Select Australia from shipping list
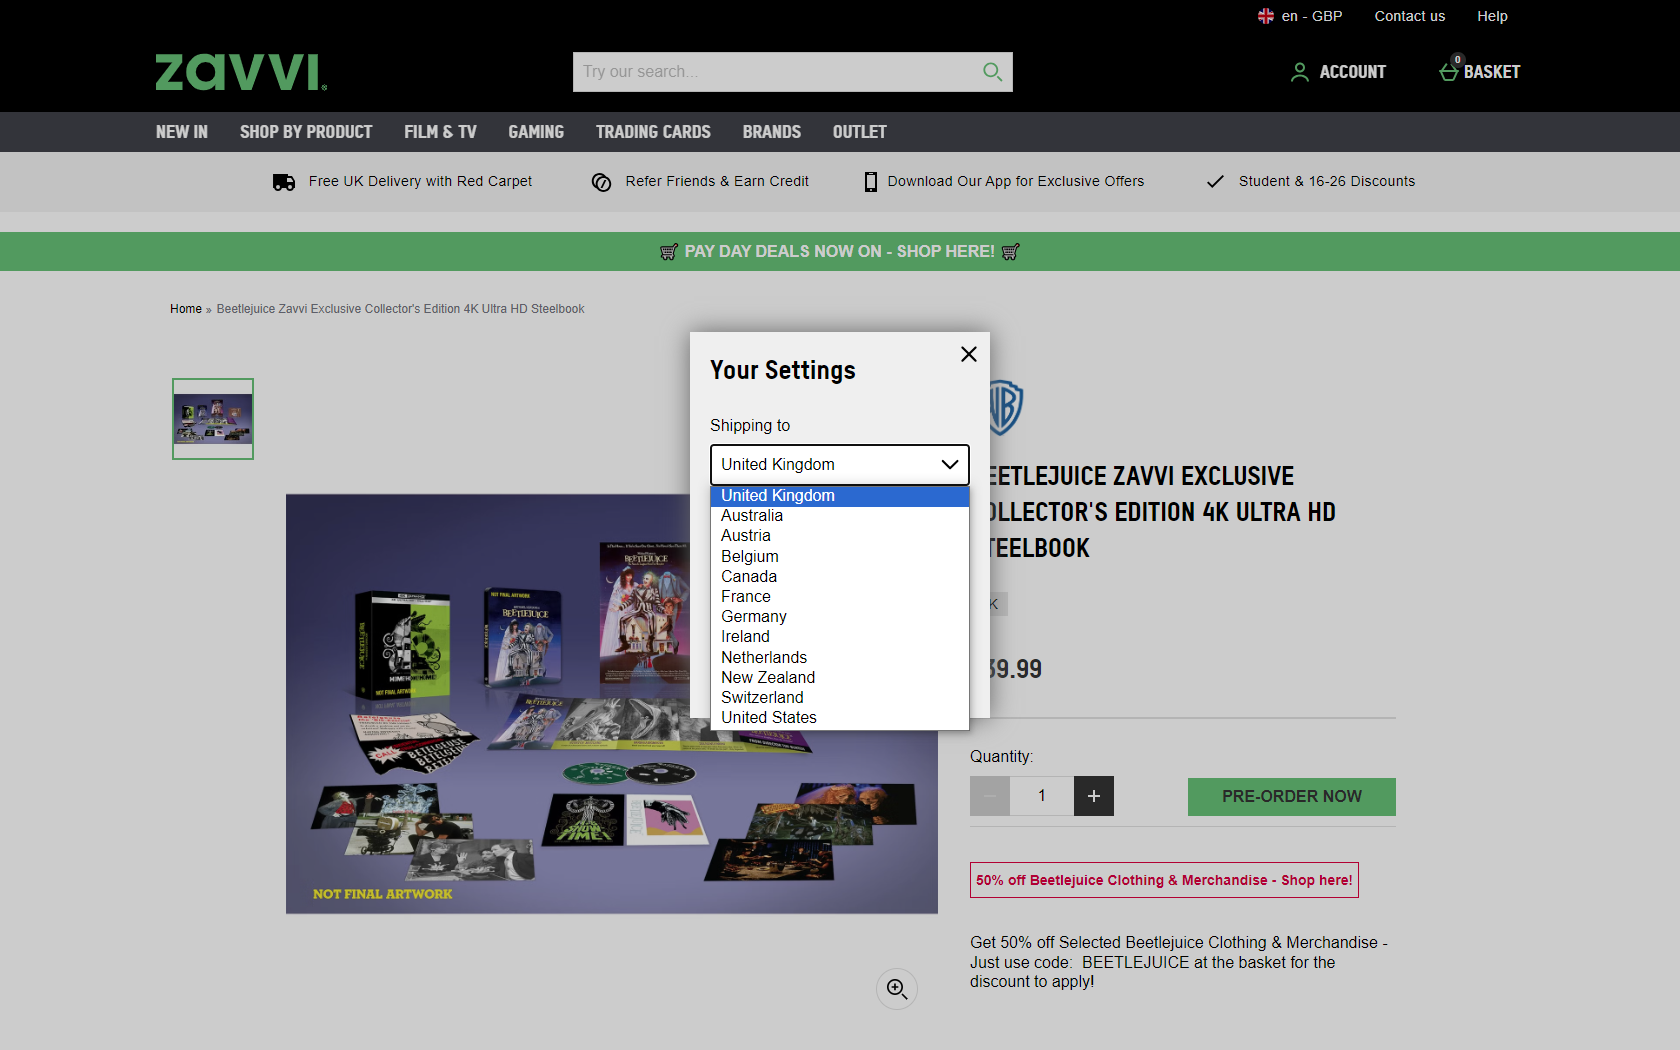This screenshot has height=1050, width=1680. click(x=840, y=516)
